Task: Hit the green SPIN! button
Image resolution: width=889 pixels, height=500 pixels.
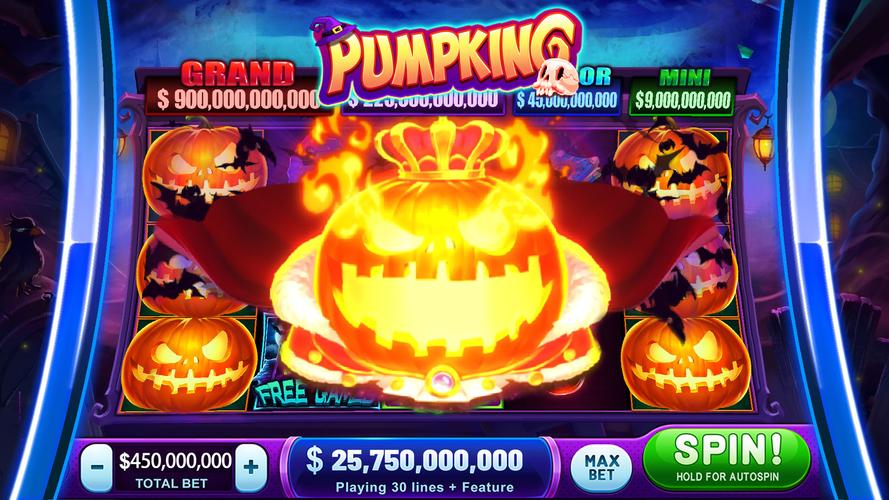Action: tap(728, 459)
